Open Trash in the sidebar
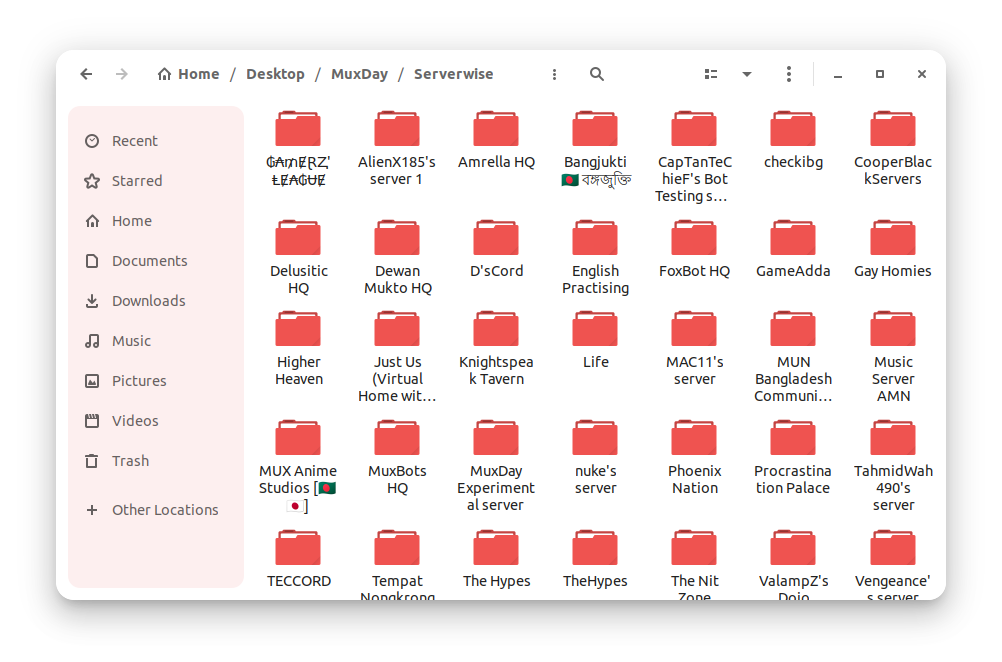Viewport: 1002px width, 662px height. pos(130,461)
